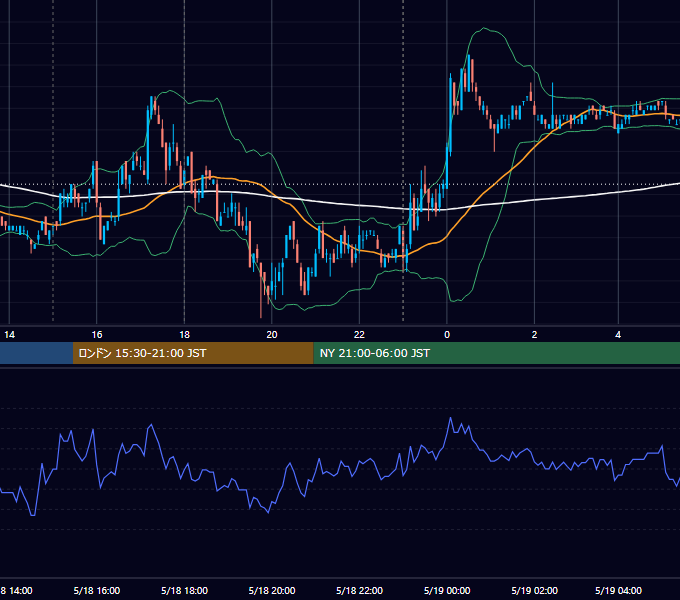Select the blue session bar before ロンドン
This screenshot has height=600, width=680.
(x=36, y=353)
